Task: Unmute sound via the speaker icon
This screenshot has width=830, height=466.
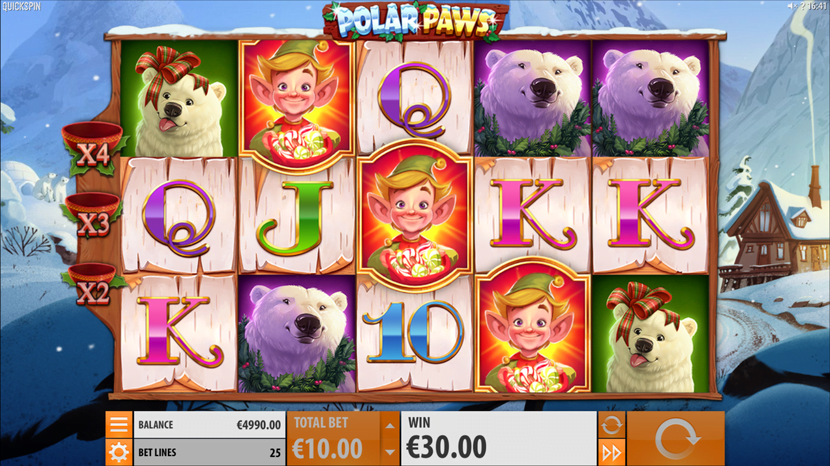Action: (791, 6)
